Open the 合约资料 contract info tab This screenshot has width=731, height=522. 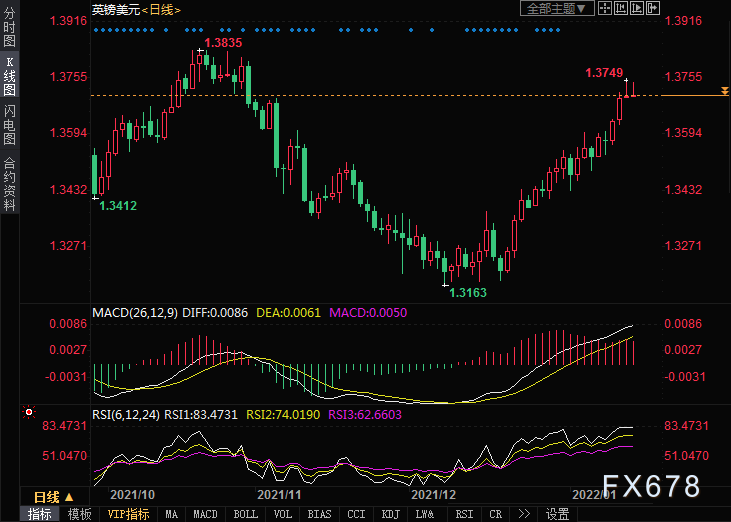[x=10, y=183]
